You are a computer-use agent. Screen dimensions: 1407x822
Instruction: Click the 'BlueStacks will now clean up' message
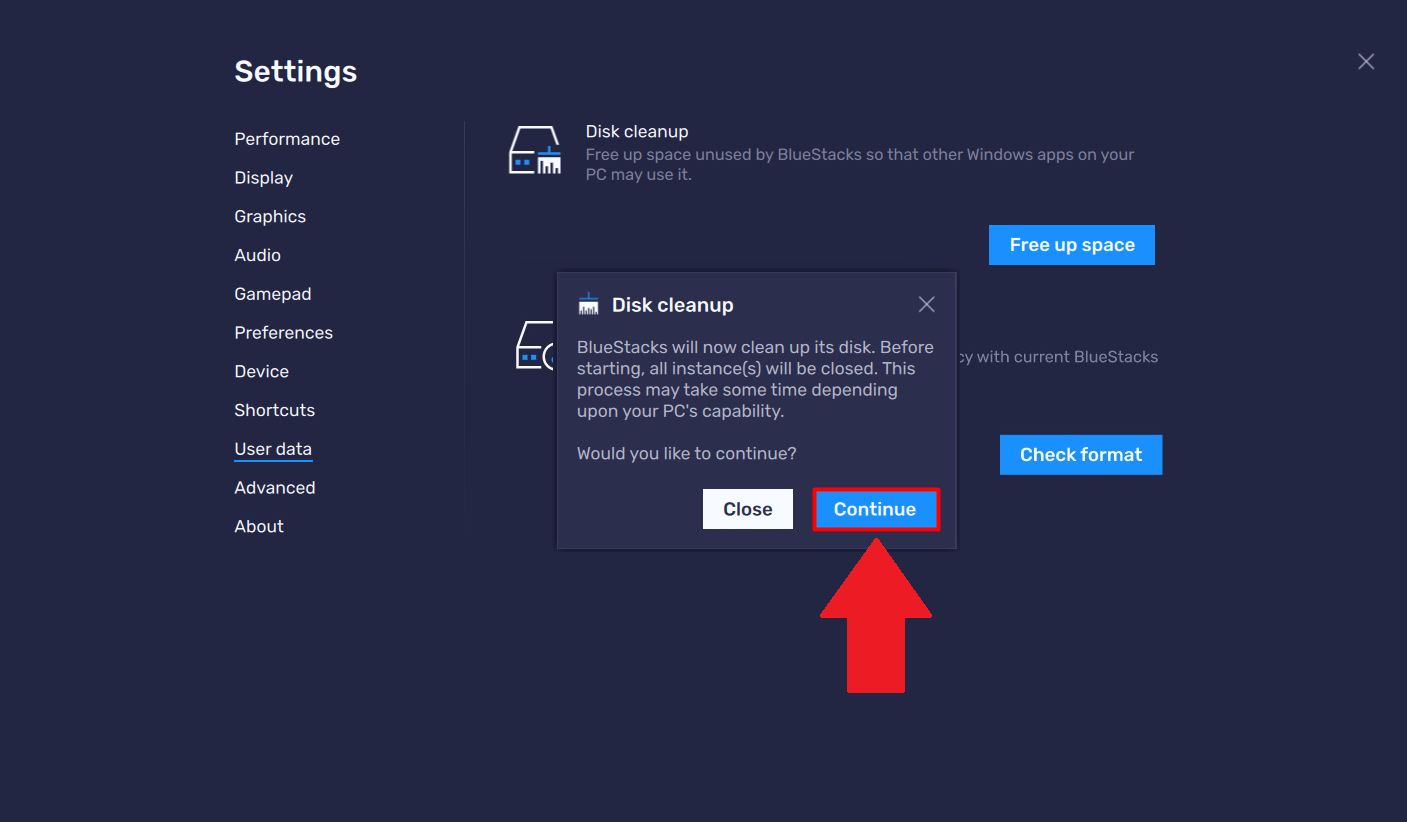(x=756, y=379)
